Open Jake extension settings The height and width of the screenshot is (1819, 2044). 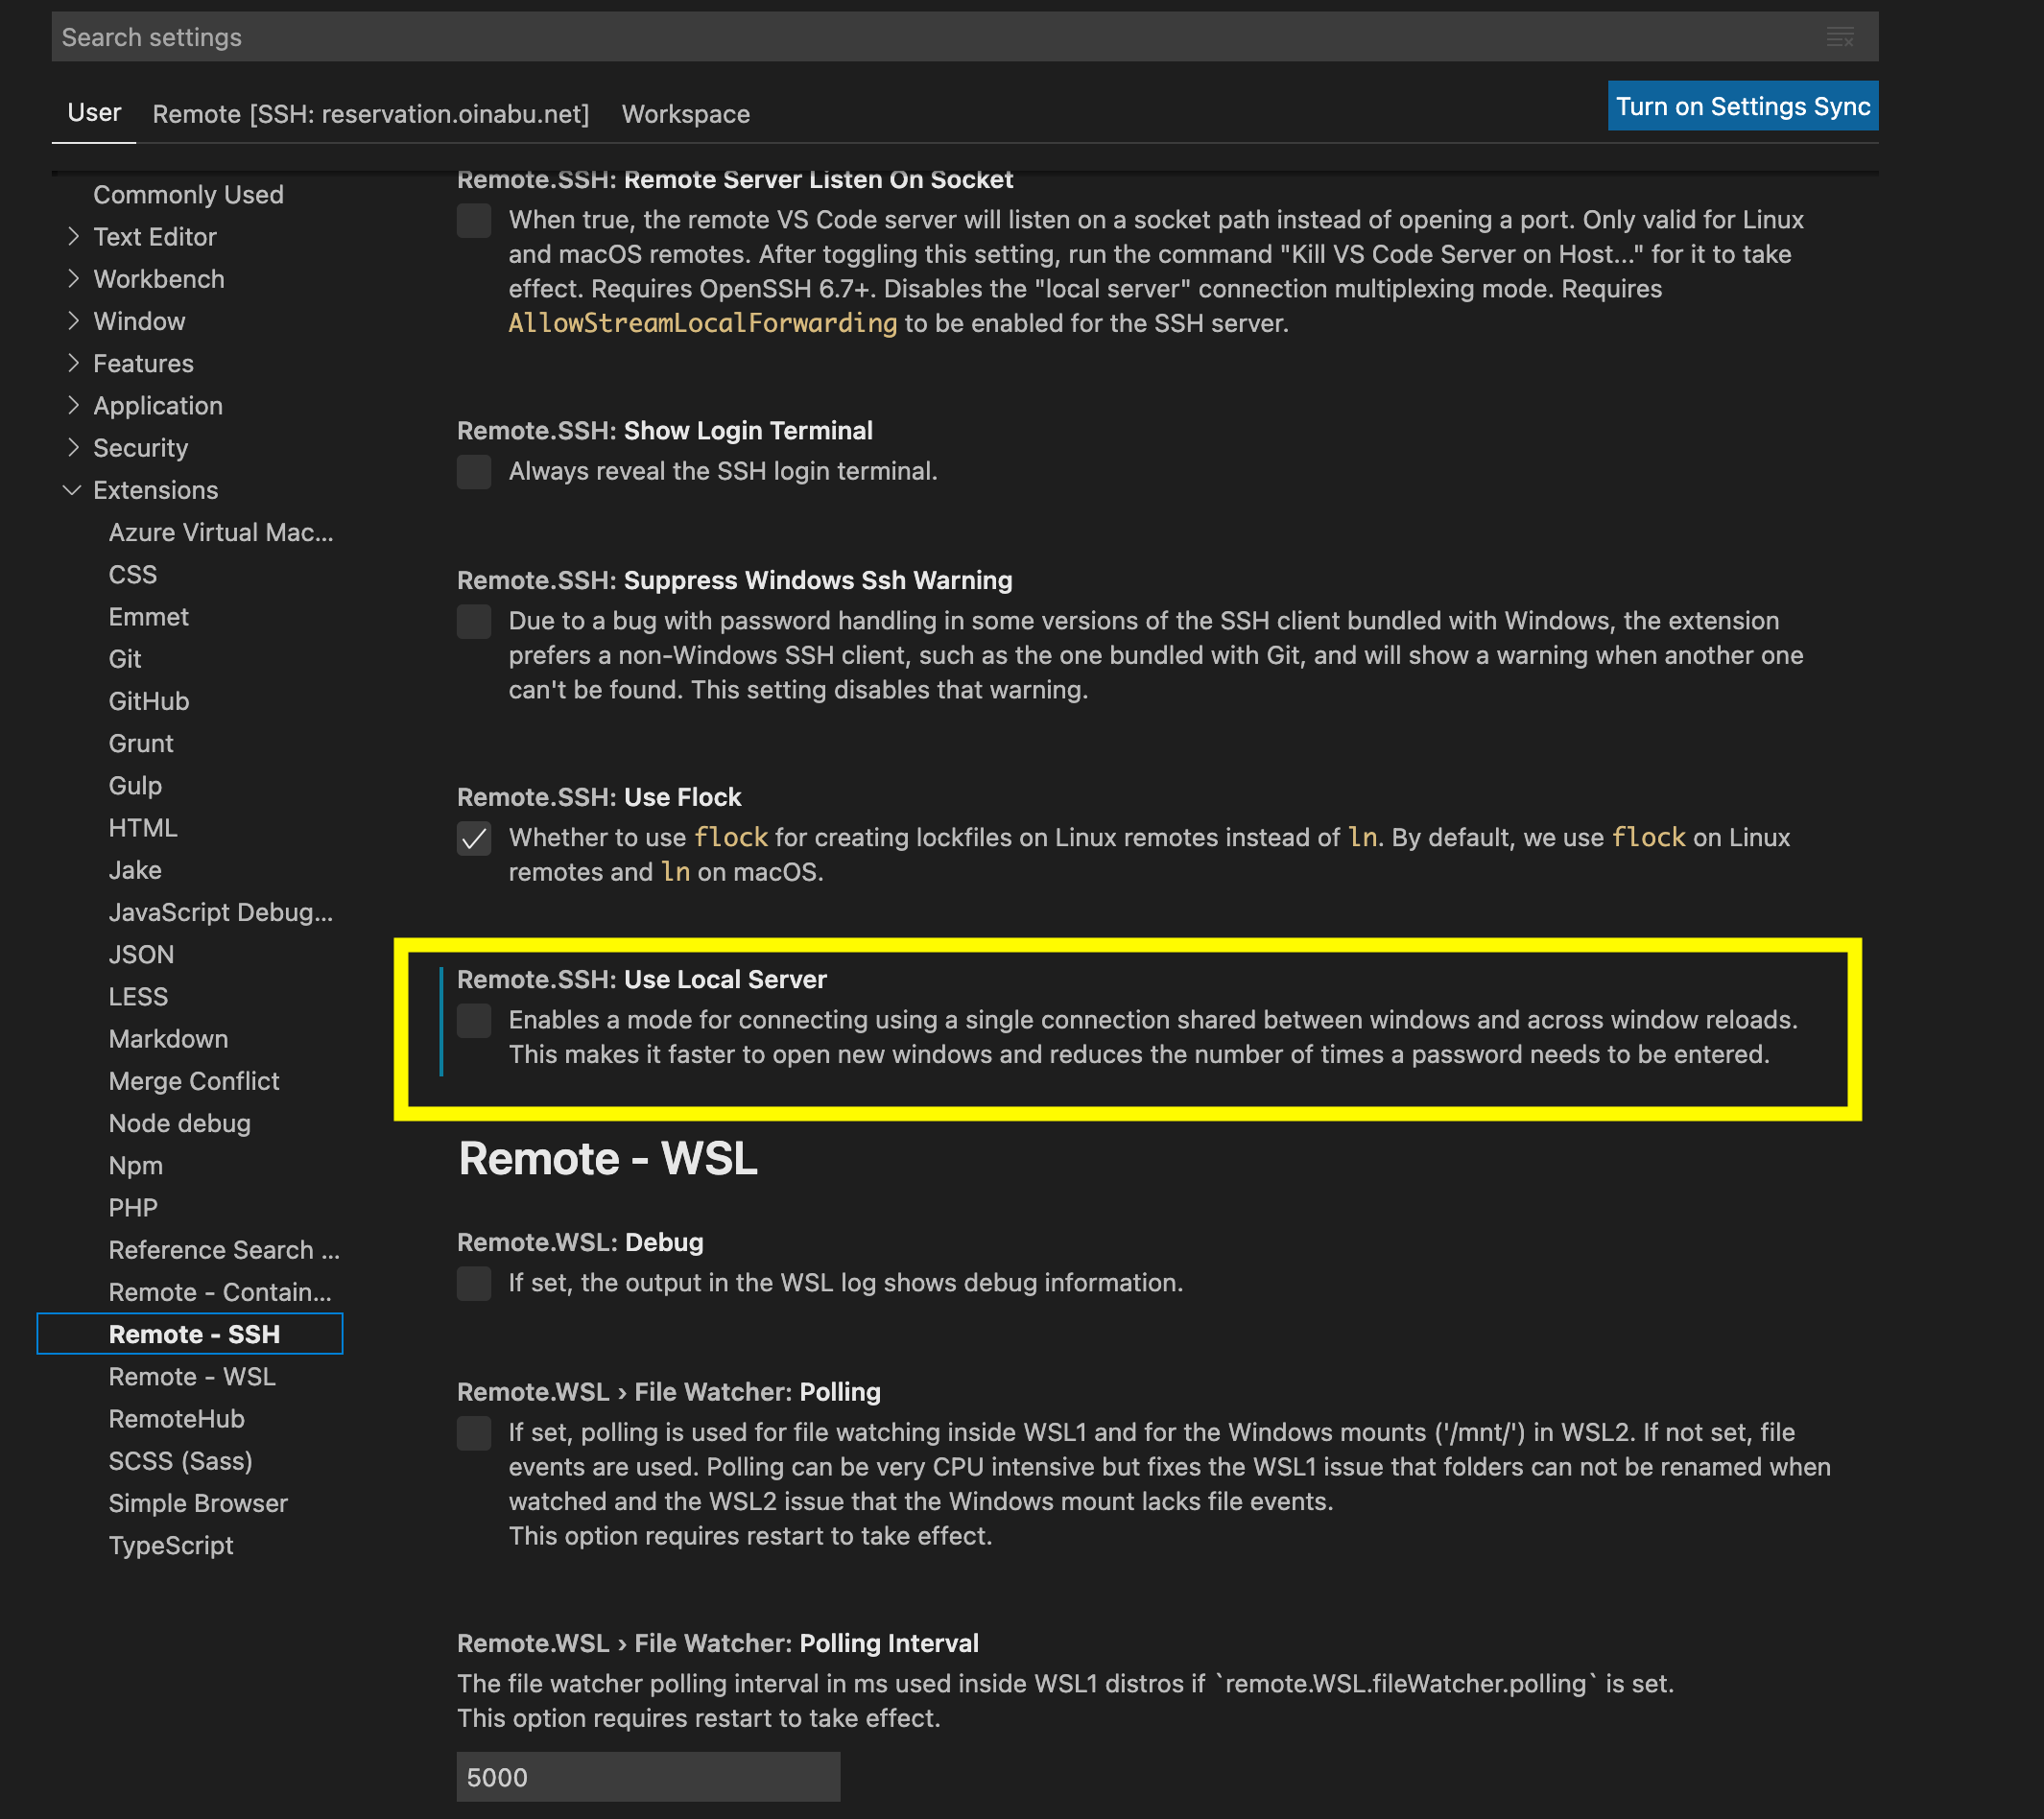point(135,870)
